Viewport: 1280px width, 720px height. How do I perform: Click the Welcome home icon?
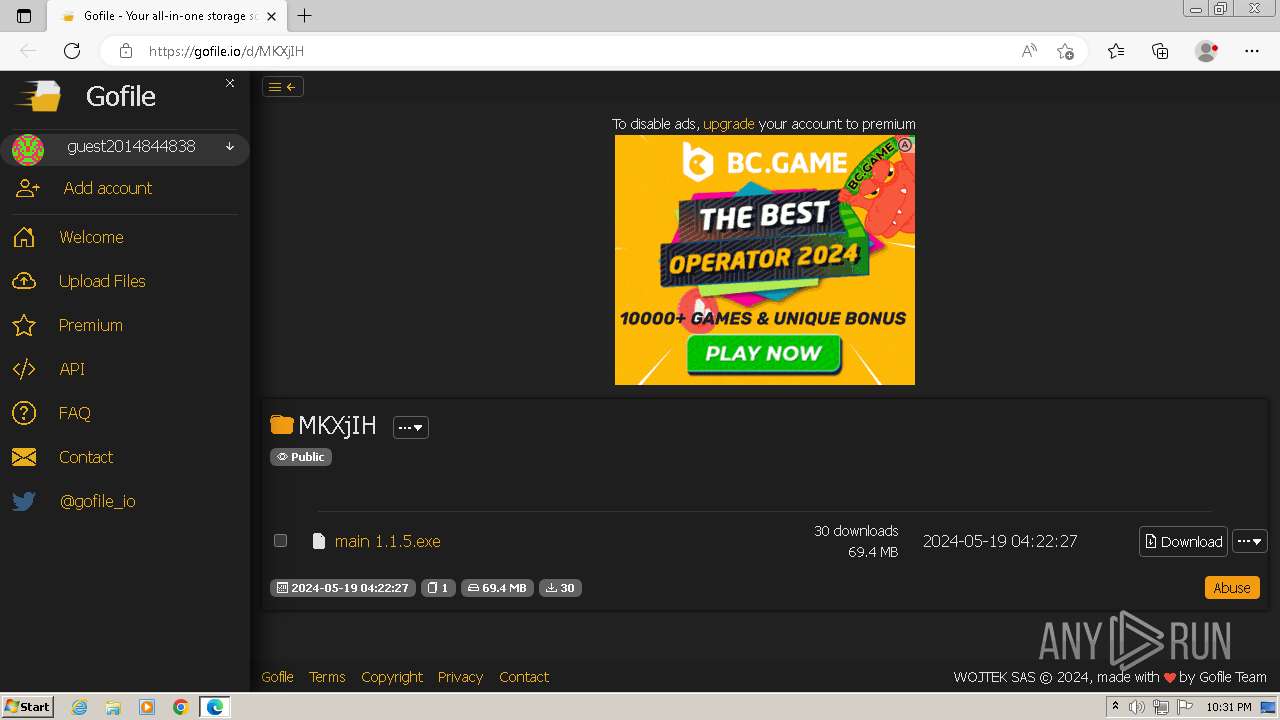[24, 237]
